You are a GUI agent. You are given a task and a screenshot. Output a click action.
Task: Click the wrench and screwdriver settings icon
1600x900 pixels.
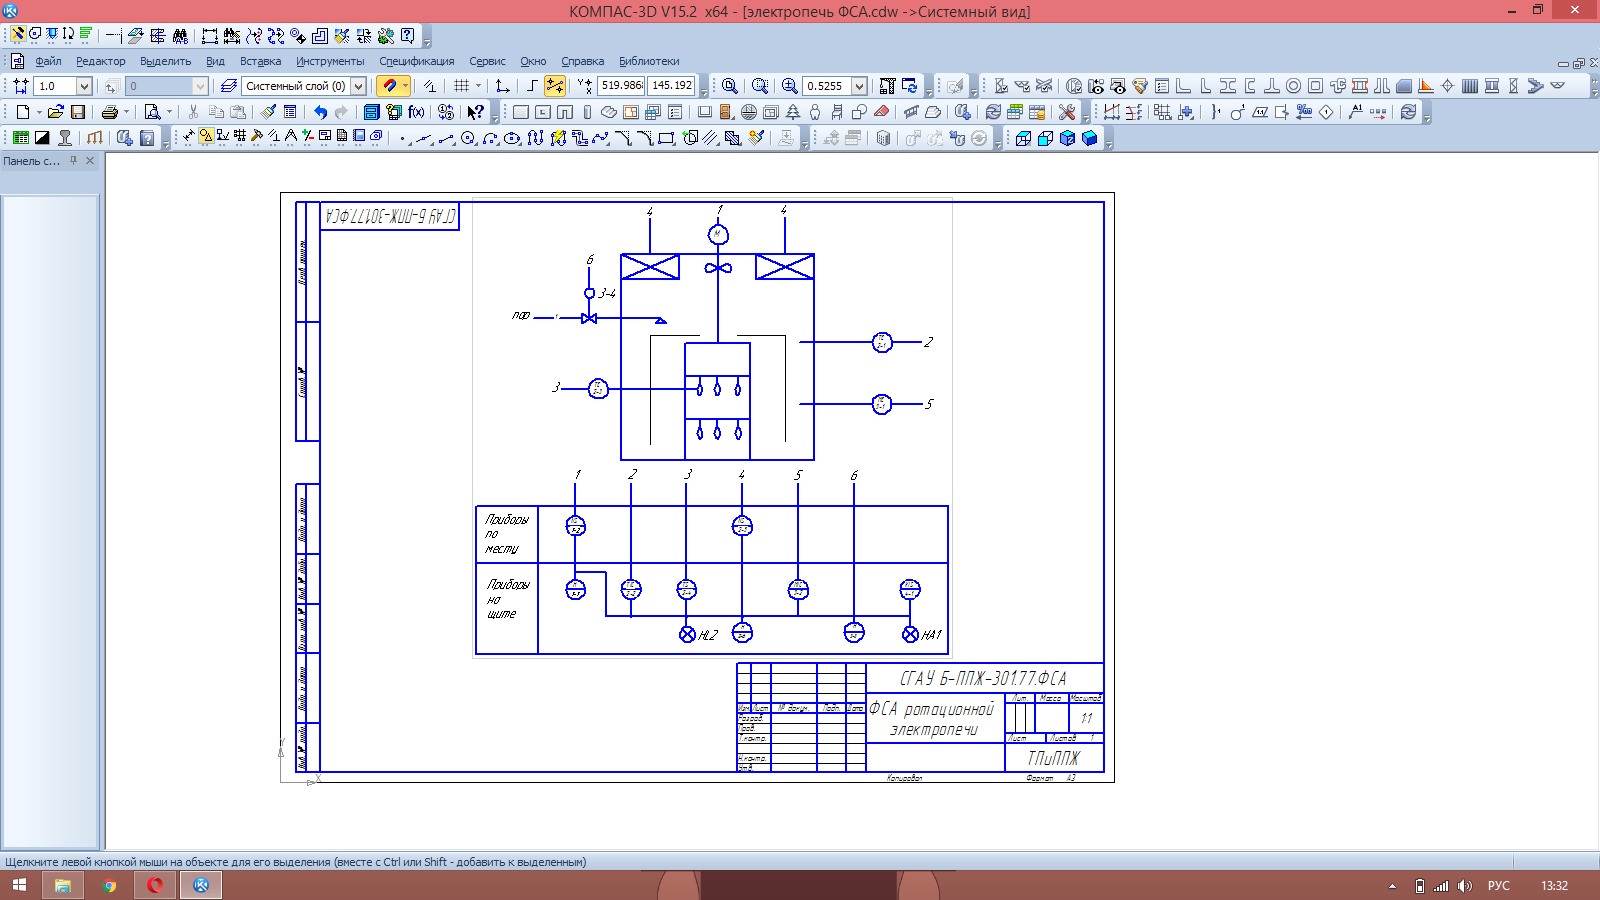(x=1067, y=112)
